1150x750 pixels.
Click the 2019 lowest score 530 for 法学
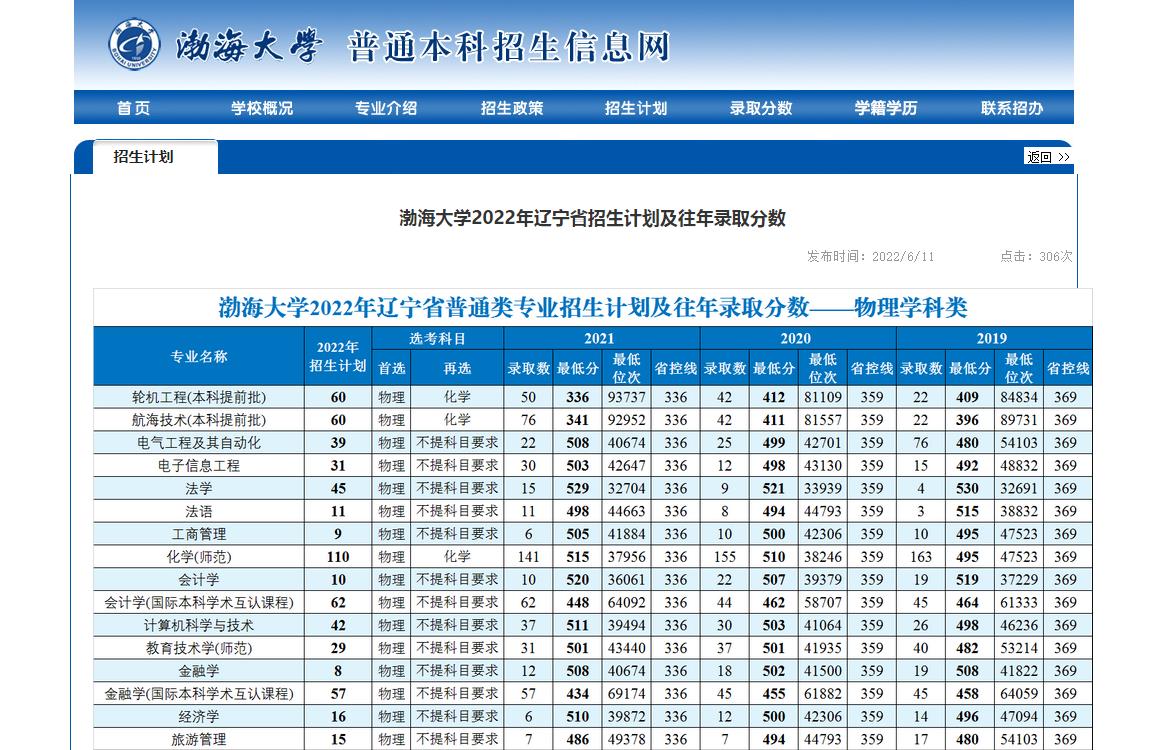click(x=967, y=488)
